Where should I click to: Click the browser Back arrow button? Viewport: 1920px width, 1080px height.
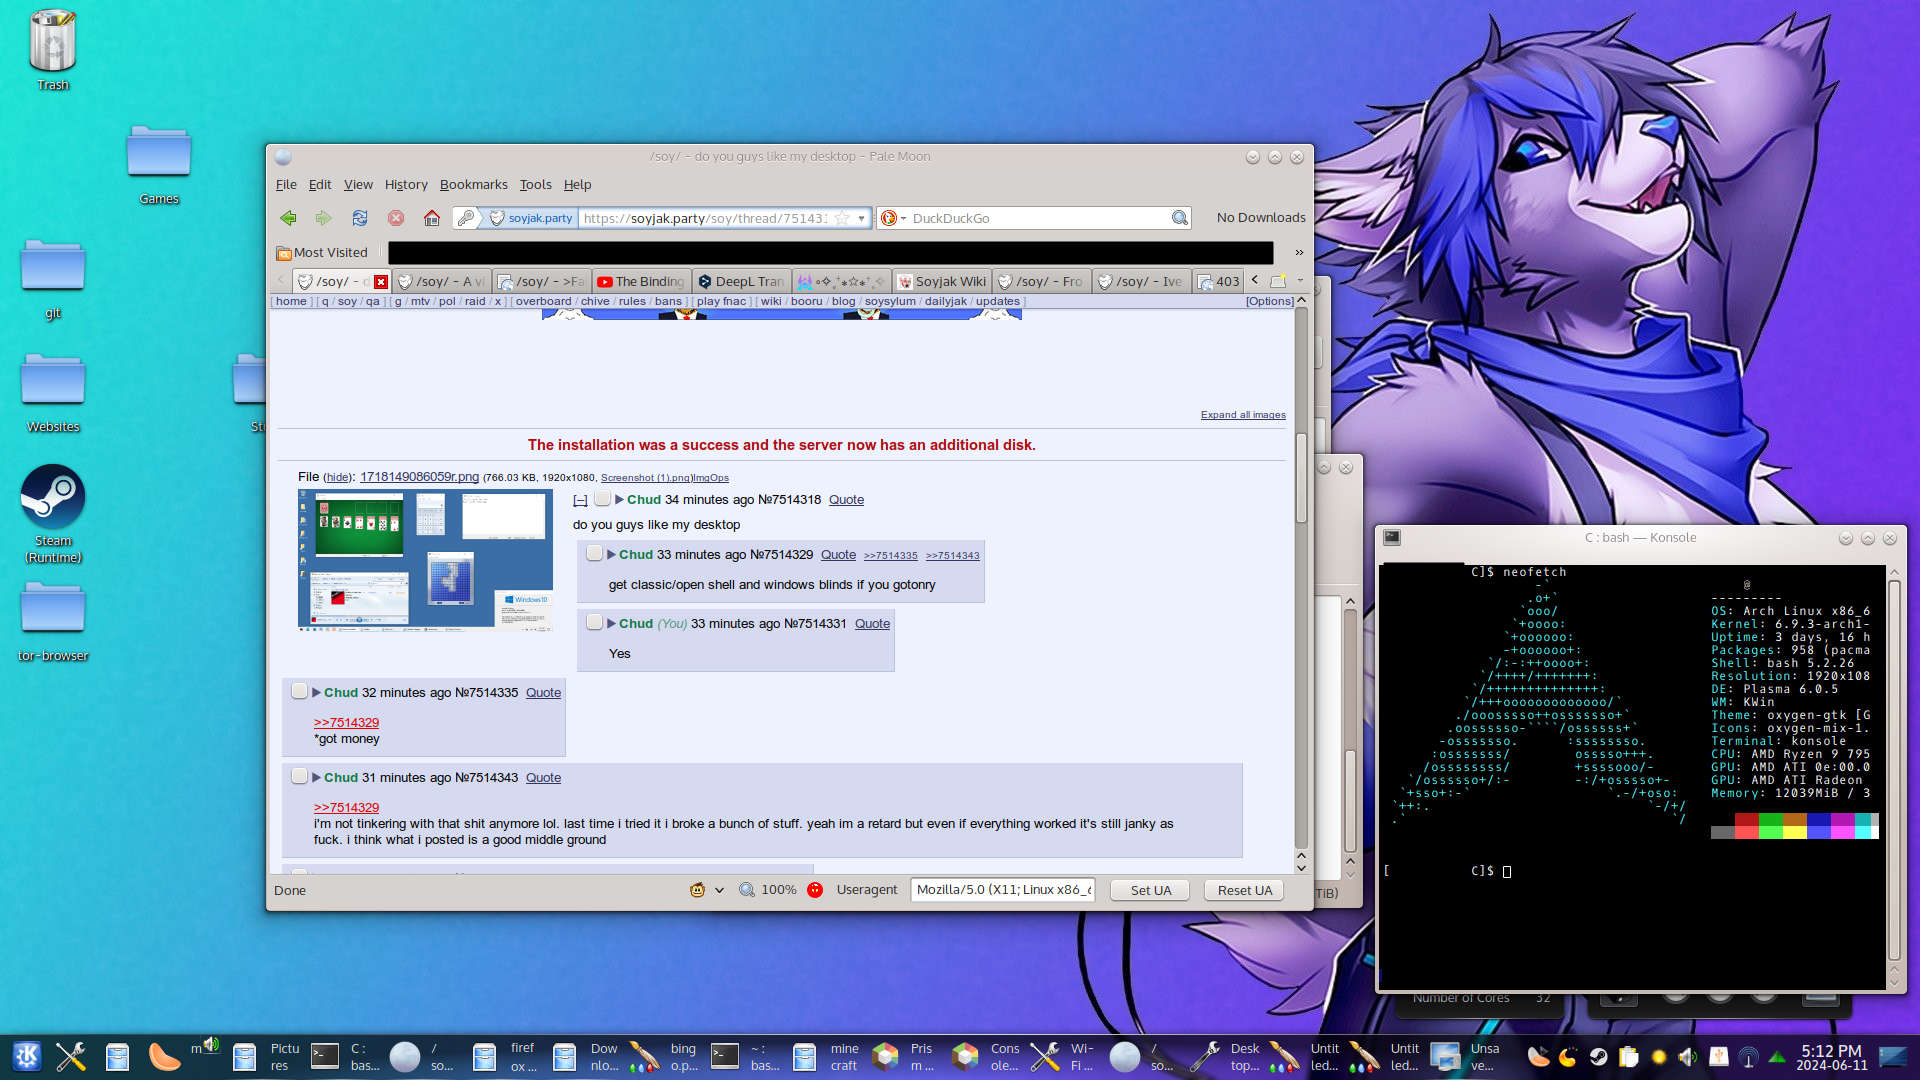288,218
